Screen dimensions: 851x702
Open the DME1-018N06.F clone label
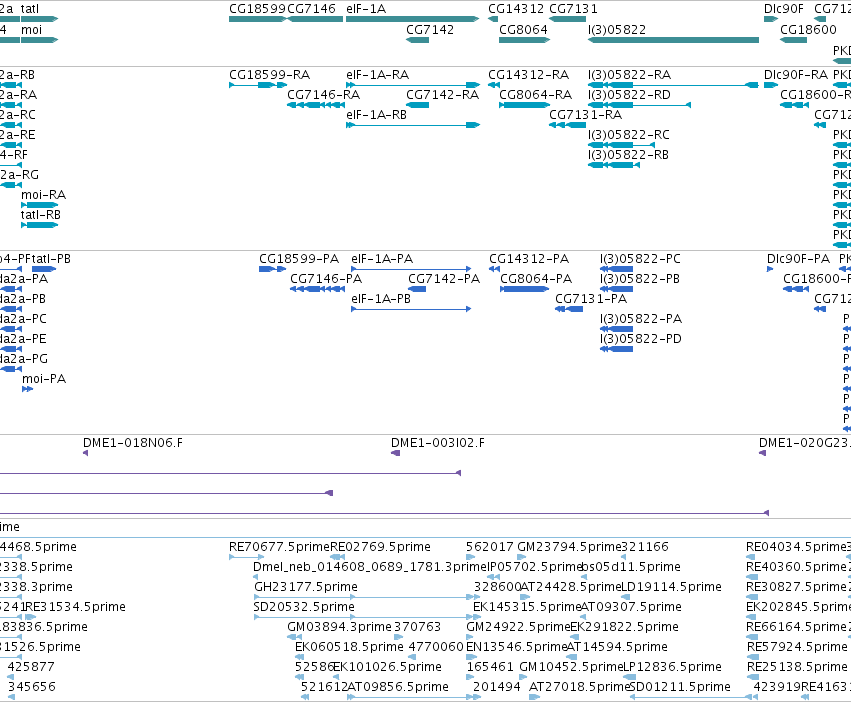click(133, 442)
